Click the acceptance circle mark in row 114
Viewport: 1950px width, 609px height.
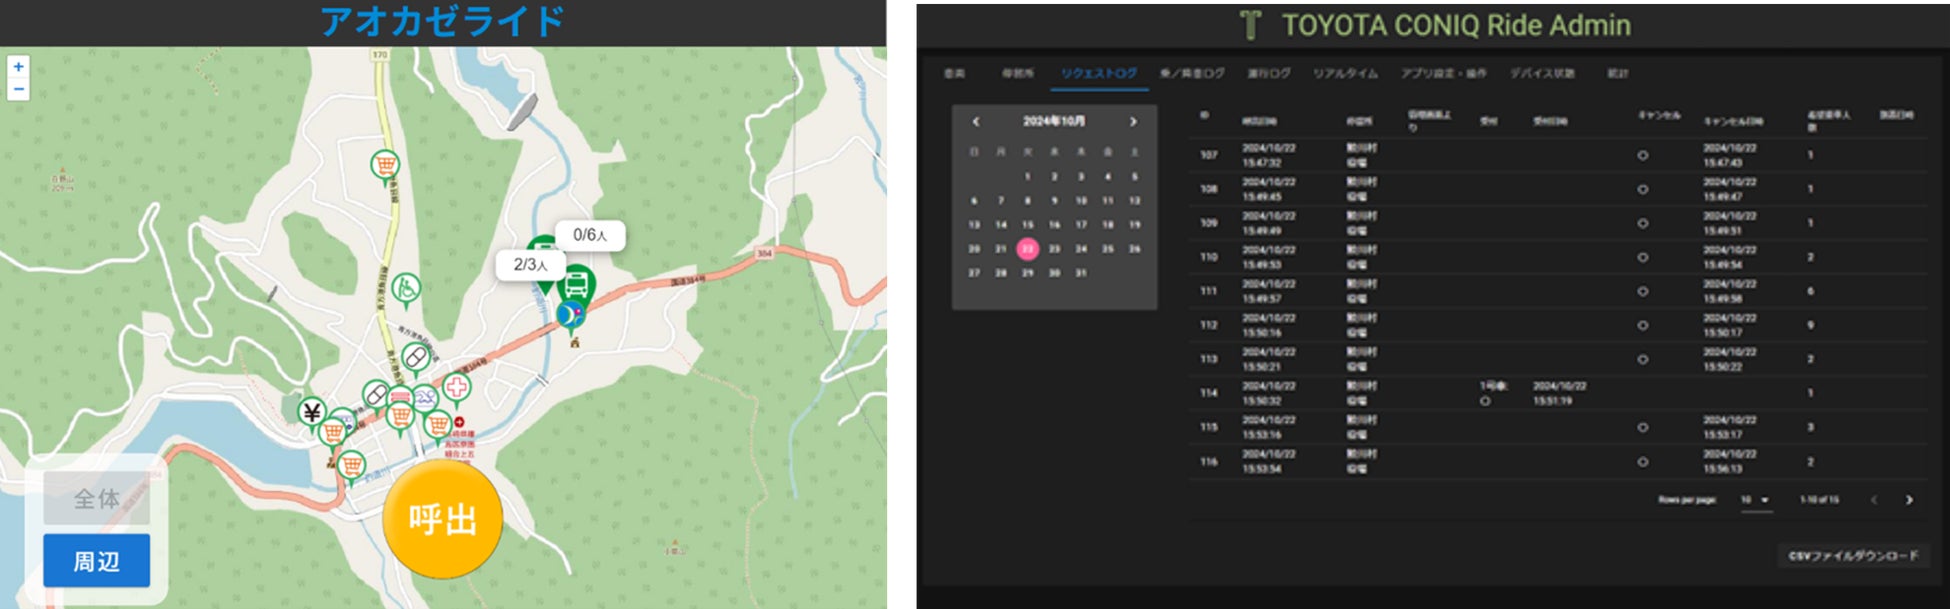point(1485,401)
